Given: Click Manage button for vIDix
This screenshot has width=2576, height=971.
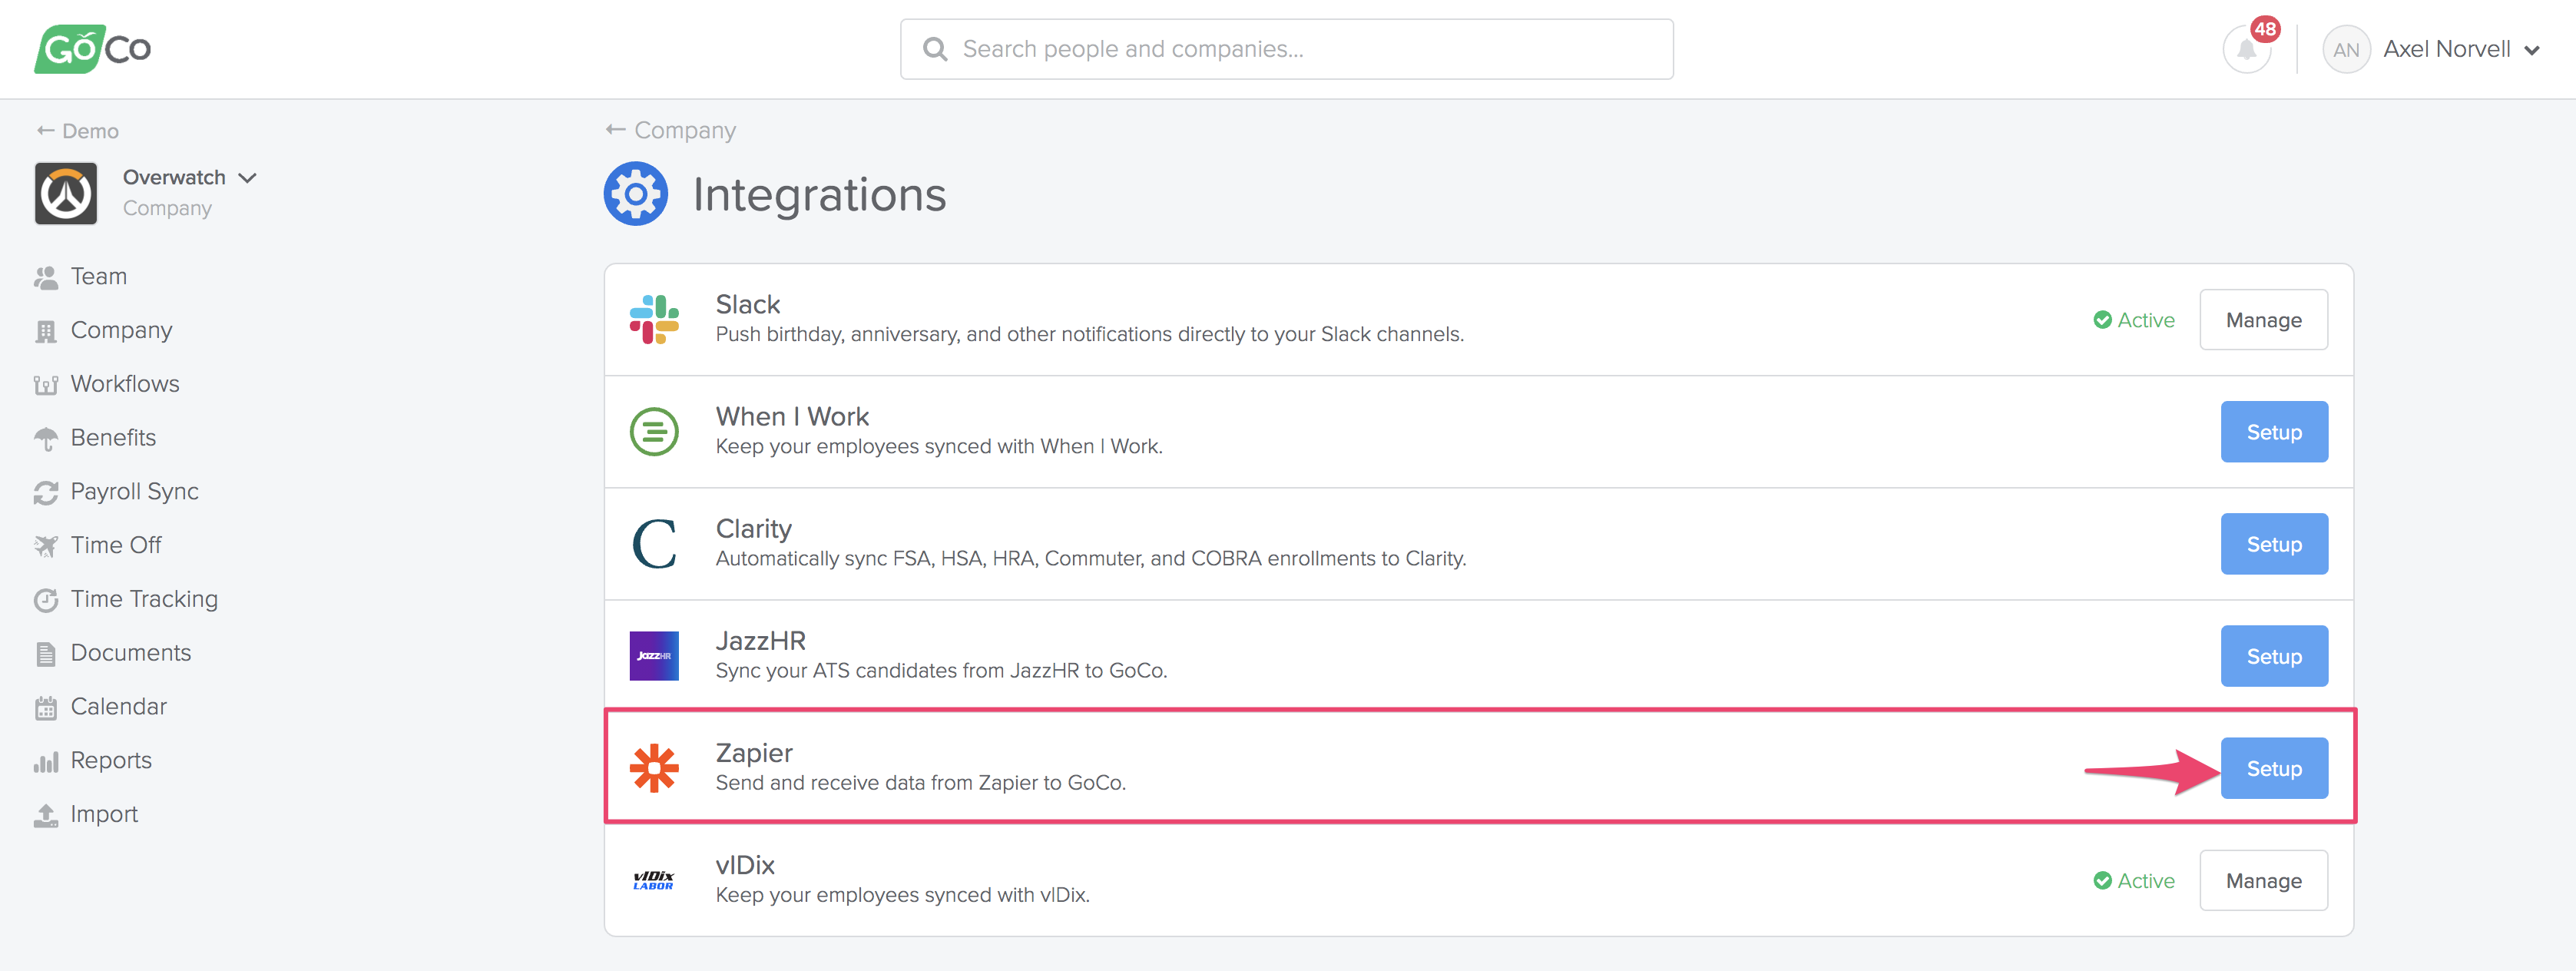Looking at the screenshot, I should (x=2263, y=880).
